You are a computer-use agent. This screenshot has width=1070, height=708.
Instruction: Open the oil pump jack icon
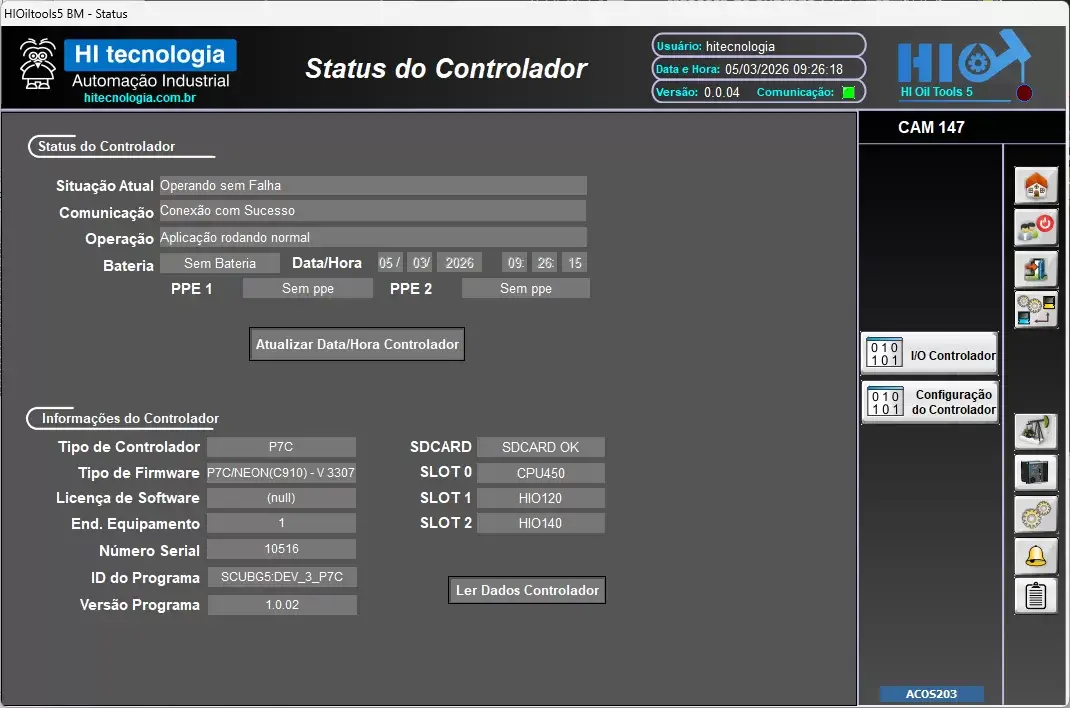coord(1036,431)
